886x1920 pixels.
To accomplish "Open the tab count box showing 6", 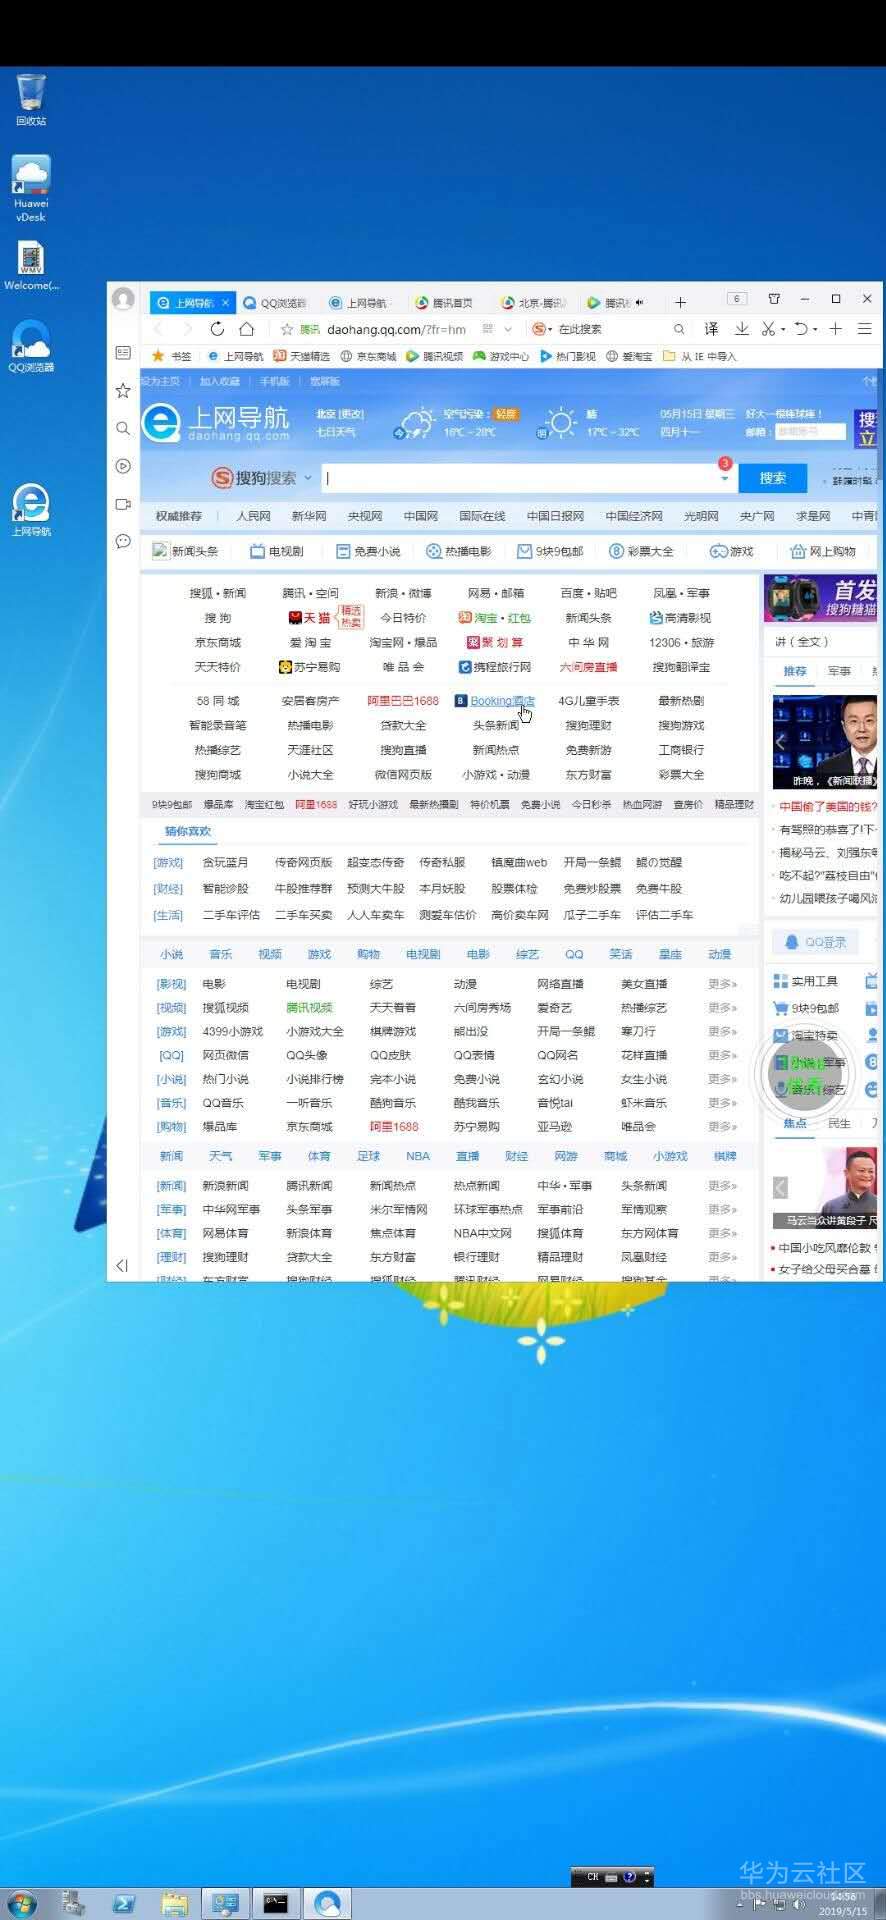I will click(737, 299).
